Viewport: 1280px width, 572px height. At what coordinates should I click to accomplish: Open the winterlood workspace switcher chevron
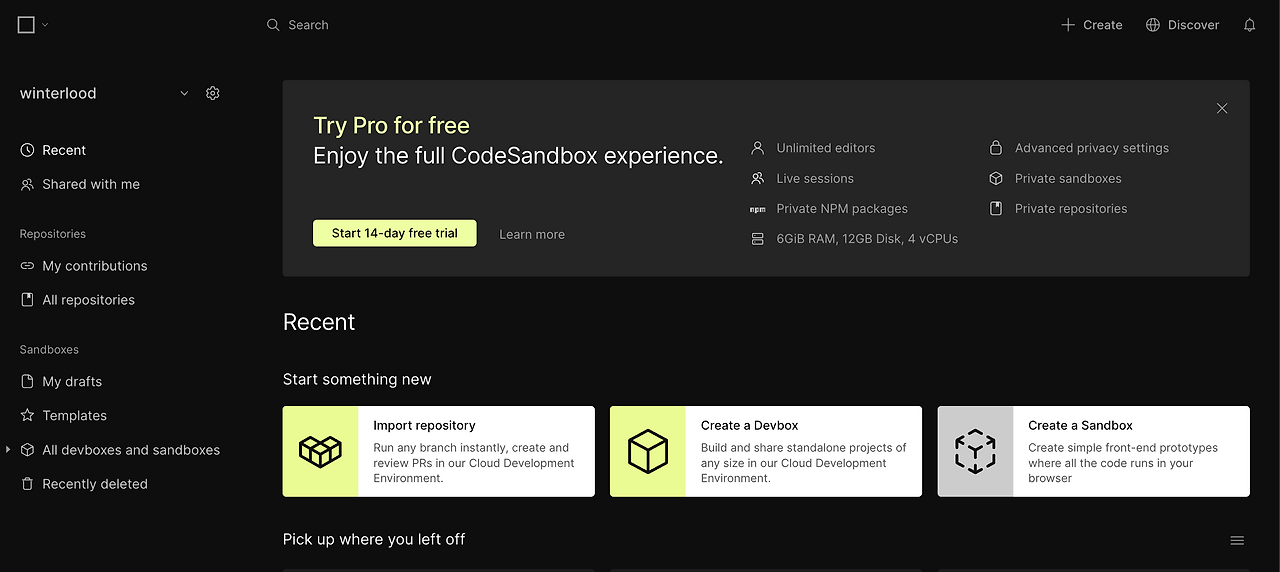click(x=184, y=93)
